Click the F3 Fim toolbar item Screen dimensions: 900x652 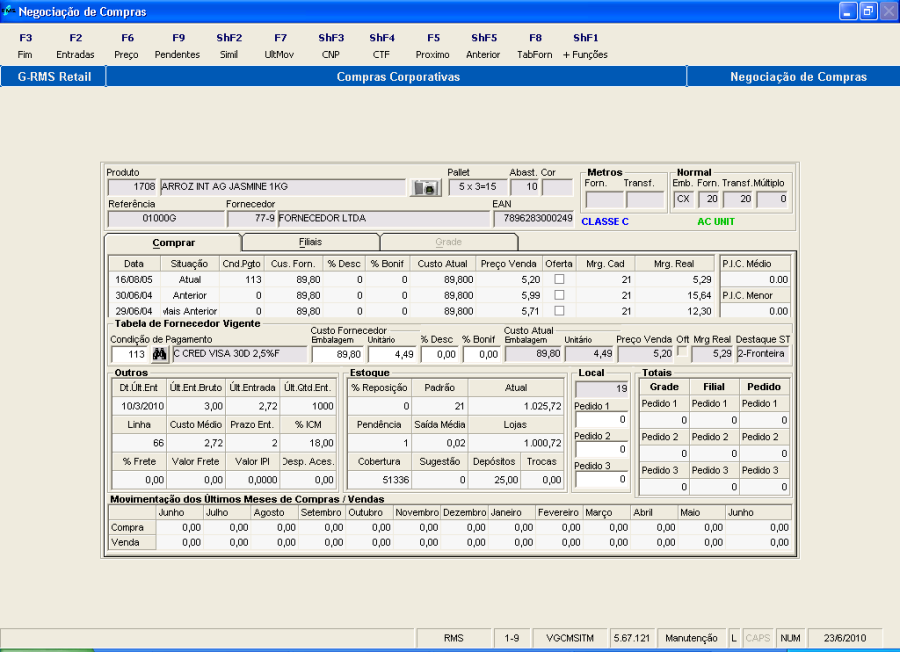click(x=26, y=46)
